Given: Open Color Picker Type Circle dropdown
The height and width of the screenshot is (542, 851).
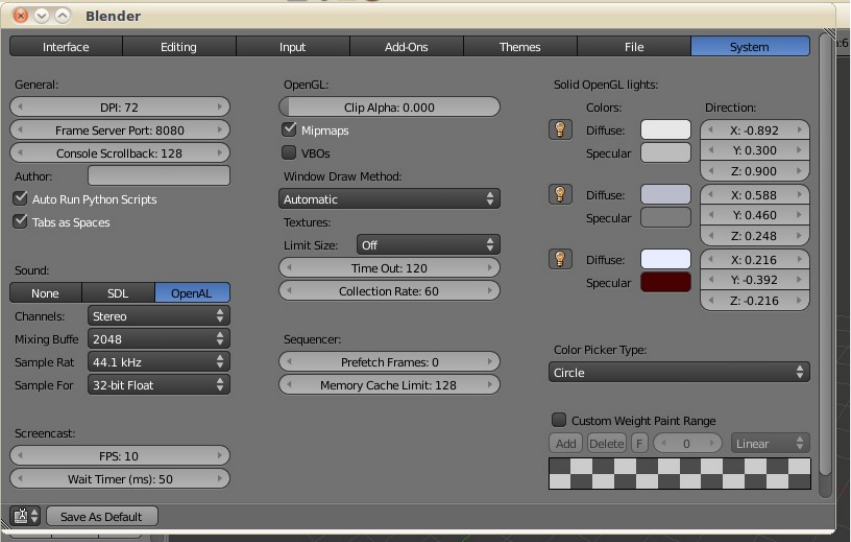Looking at the screenshot, I should click(679, 372).
